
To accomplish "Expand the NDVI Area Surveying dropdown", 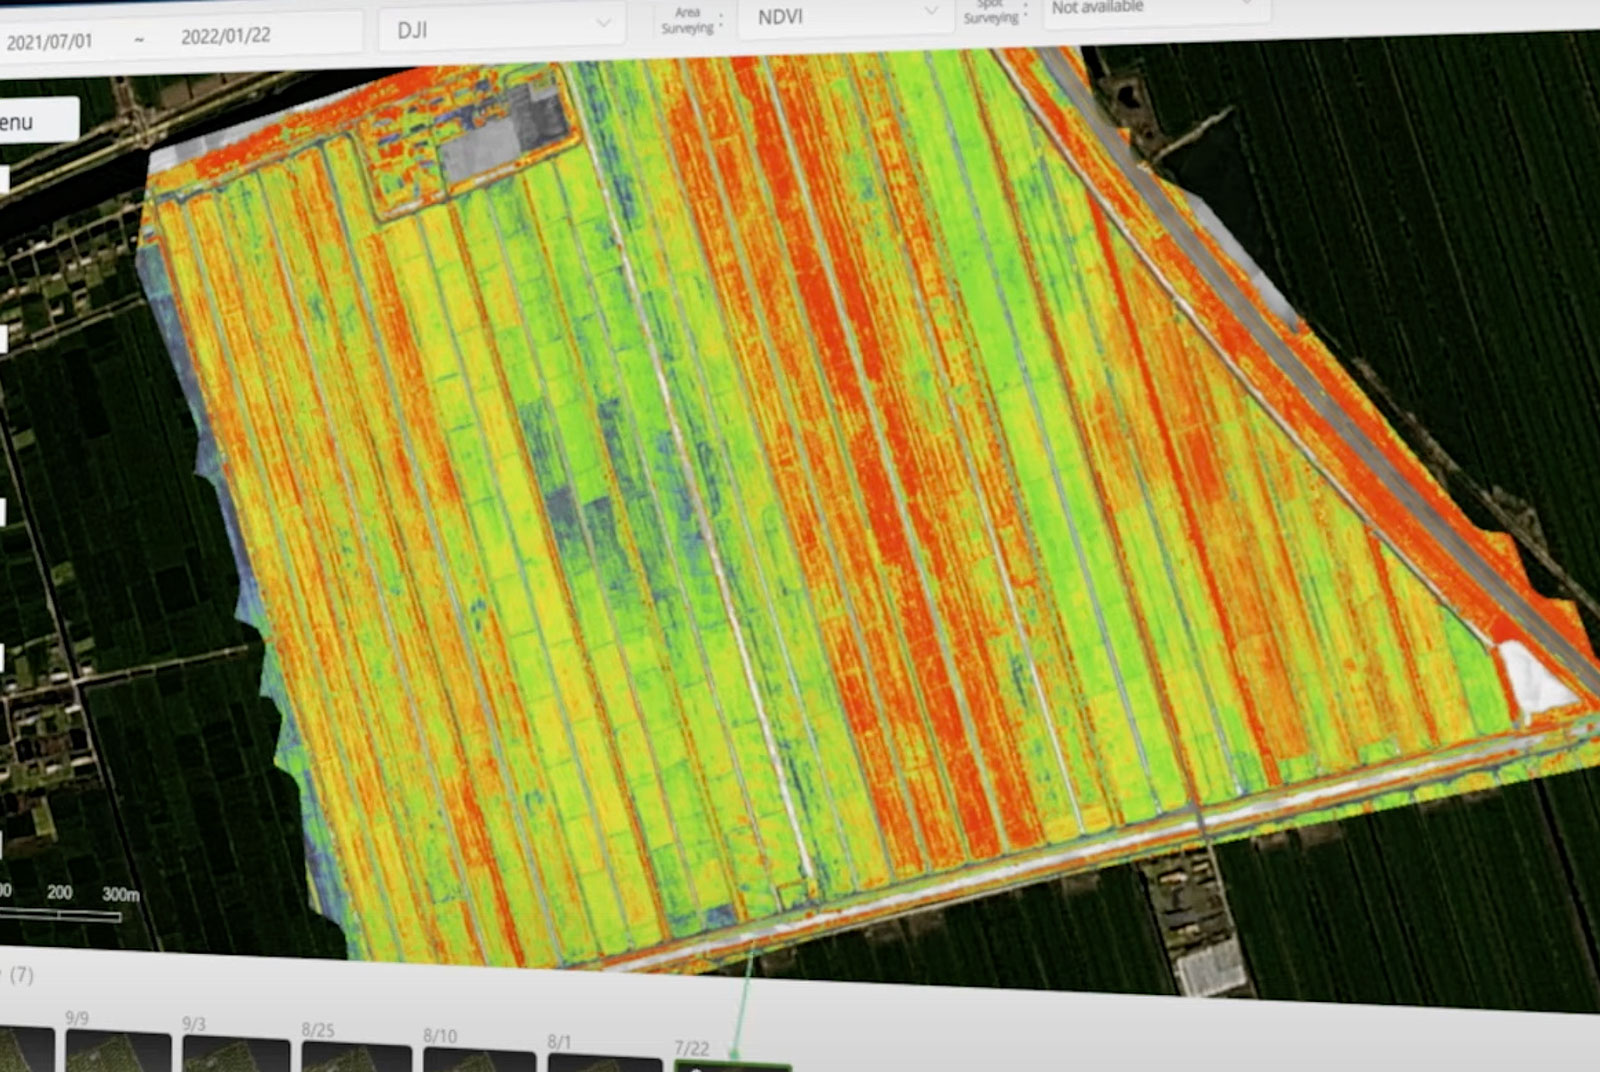I will click(844, 15).
